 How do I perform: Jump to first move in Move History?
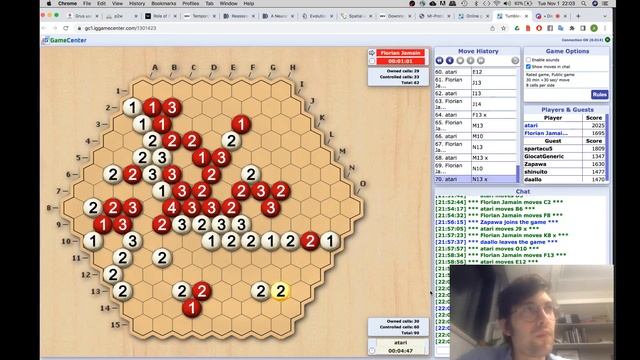pos(439,60)
